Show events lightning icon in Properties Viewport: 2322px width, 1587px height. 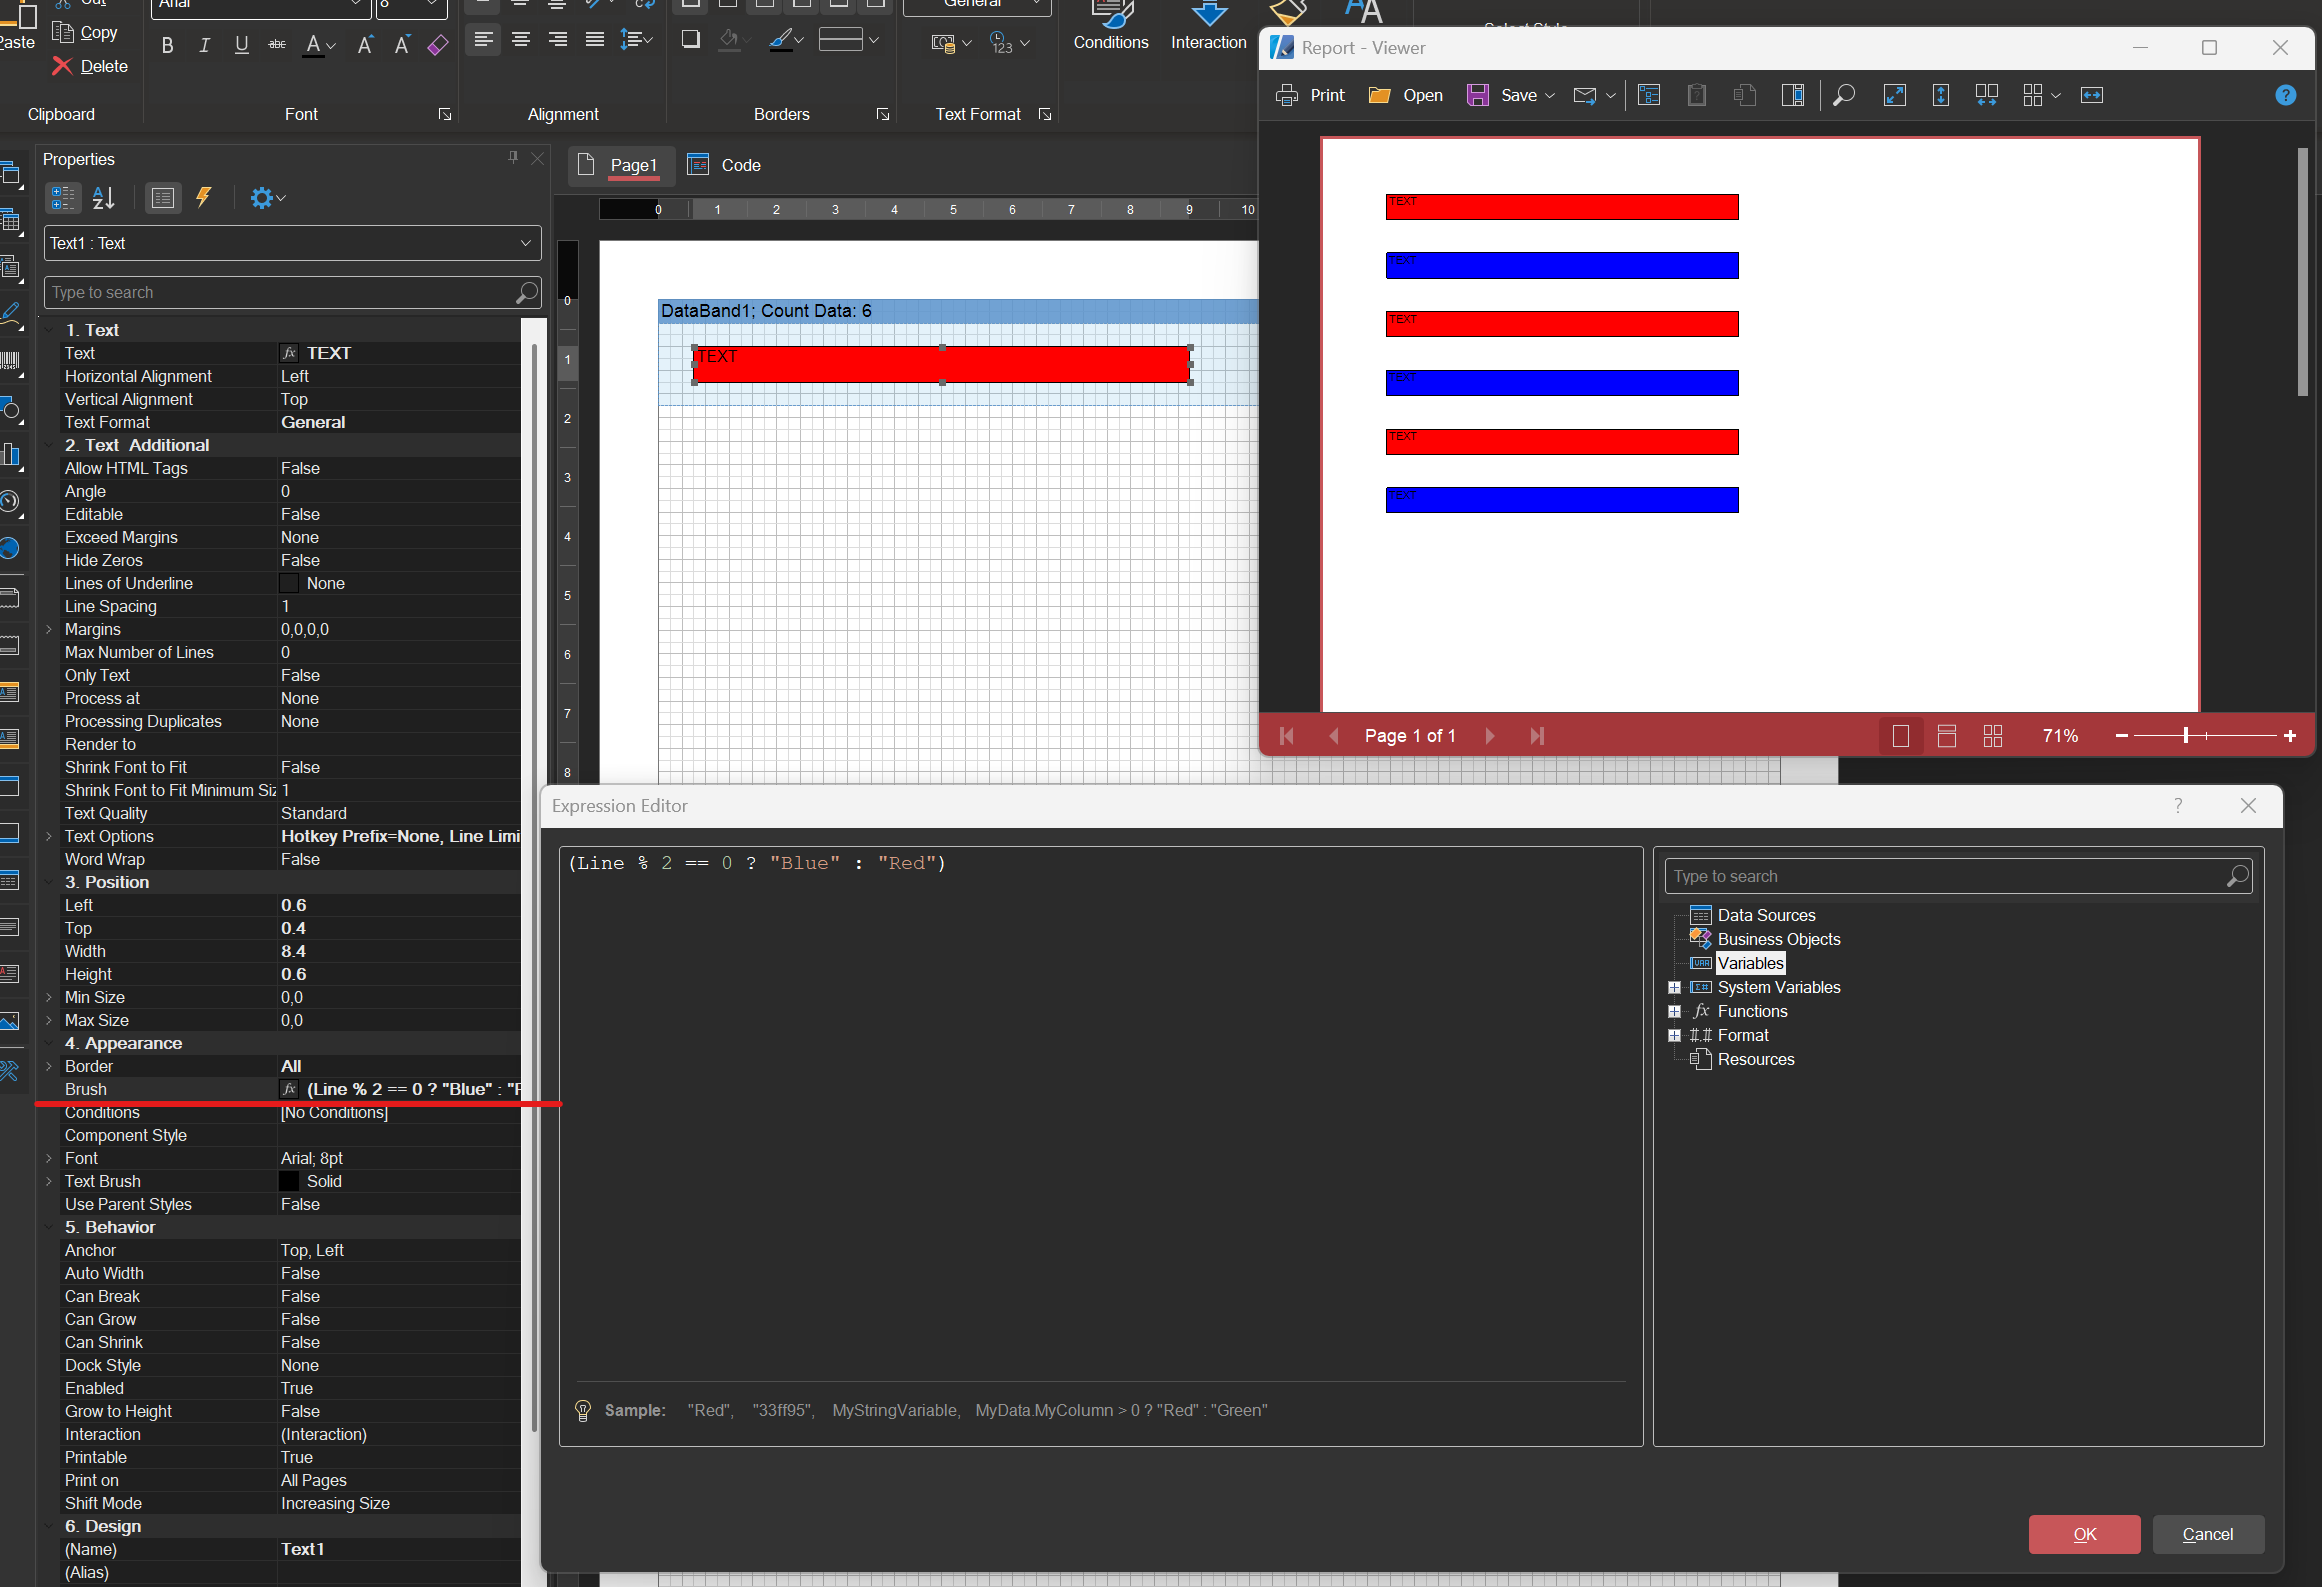pyautogui.click(x=204, y=198)
